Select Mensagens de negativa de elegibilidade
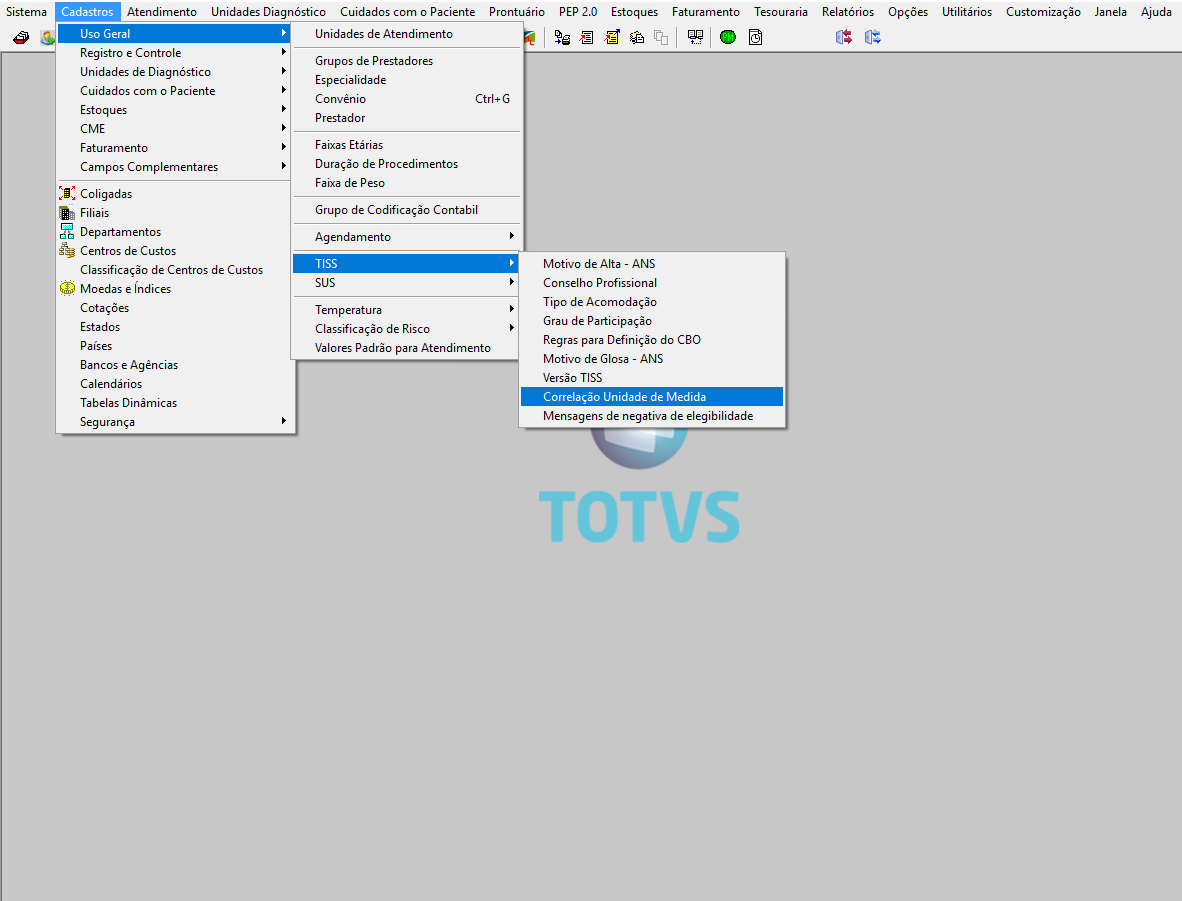 click(652, 415)
